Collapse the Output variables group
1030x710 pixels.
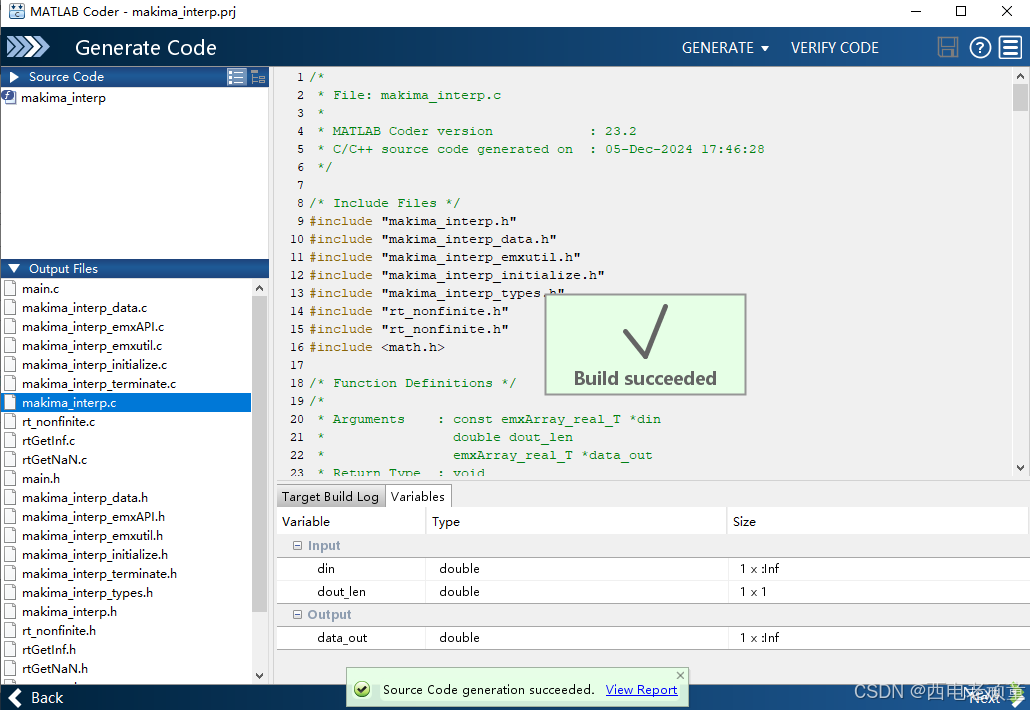pyautogui.click(x=297, y=615)
